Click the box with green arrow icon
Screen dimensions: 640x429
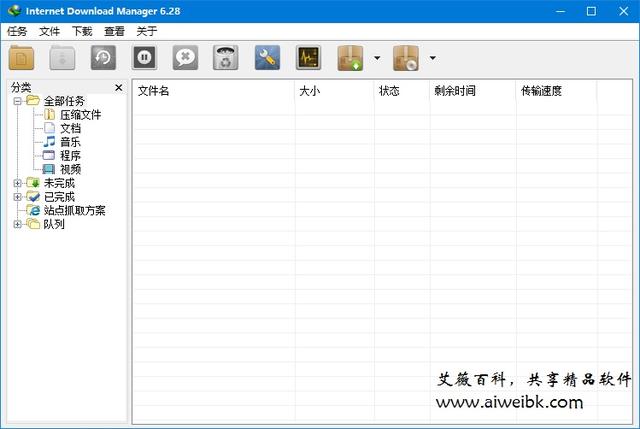click(350, 58)
